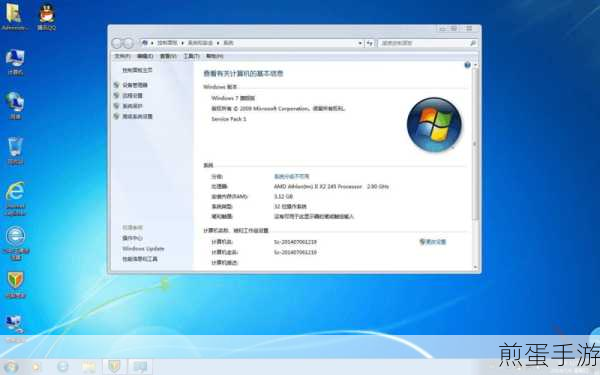Click the Forward arrow in System window

pos(129,43)
